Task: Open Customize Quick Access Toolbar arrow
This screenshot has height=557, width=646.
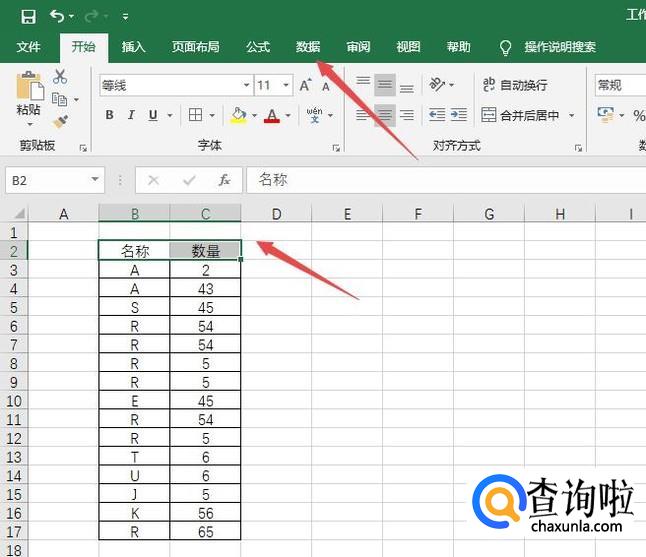Action: (x=125, y=17)
